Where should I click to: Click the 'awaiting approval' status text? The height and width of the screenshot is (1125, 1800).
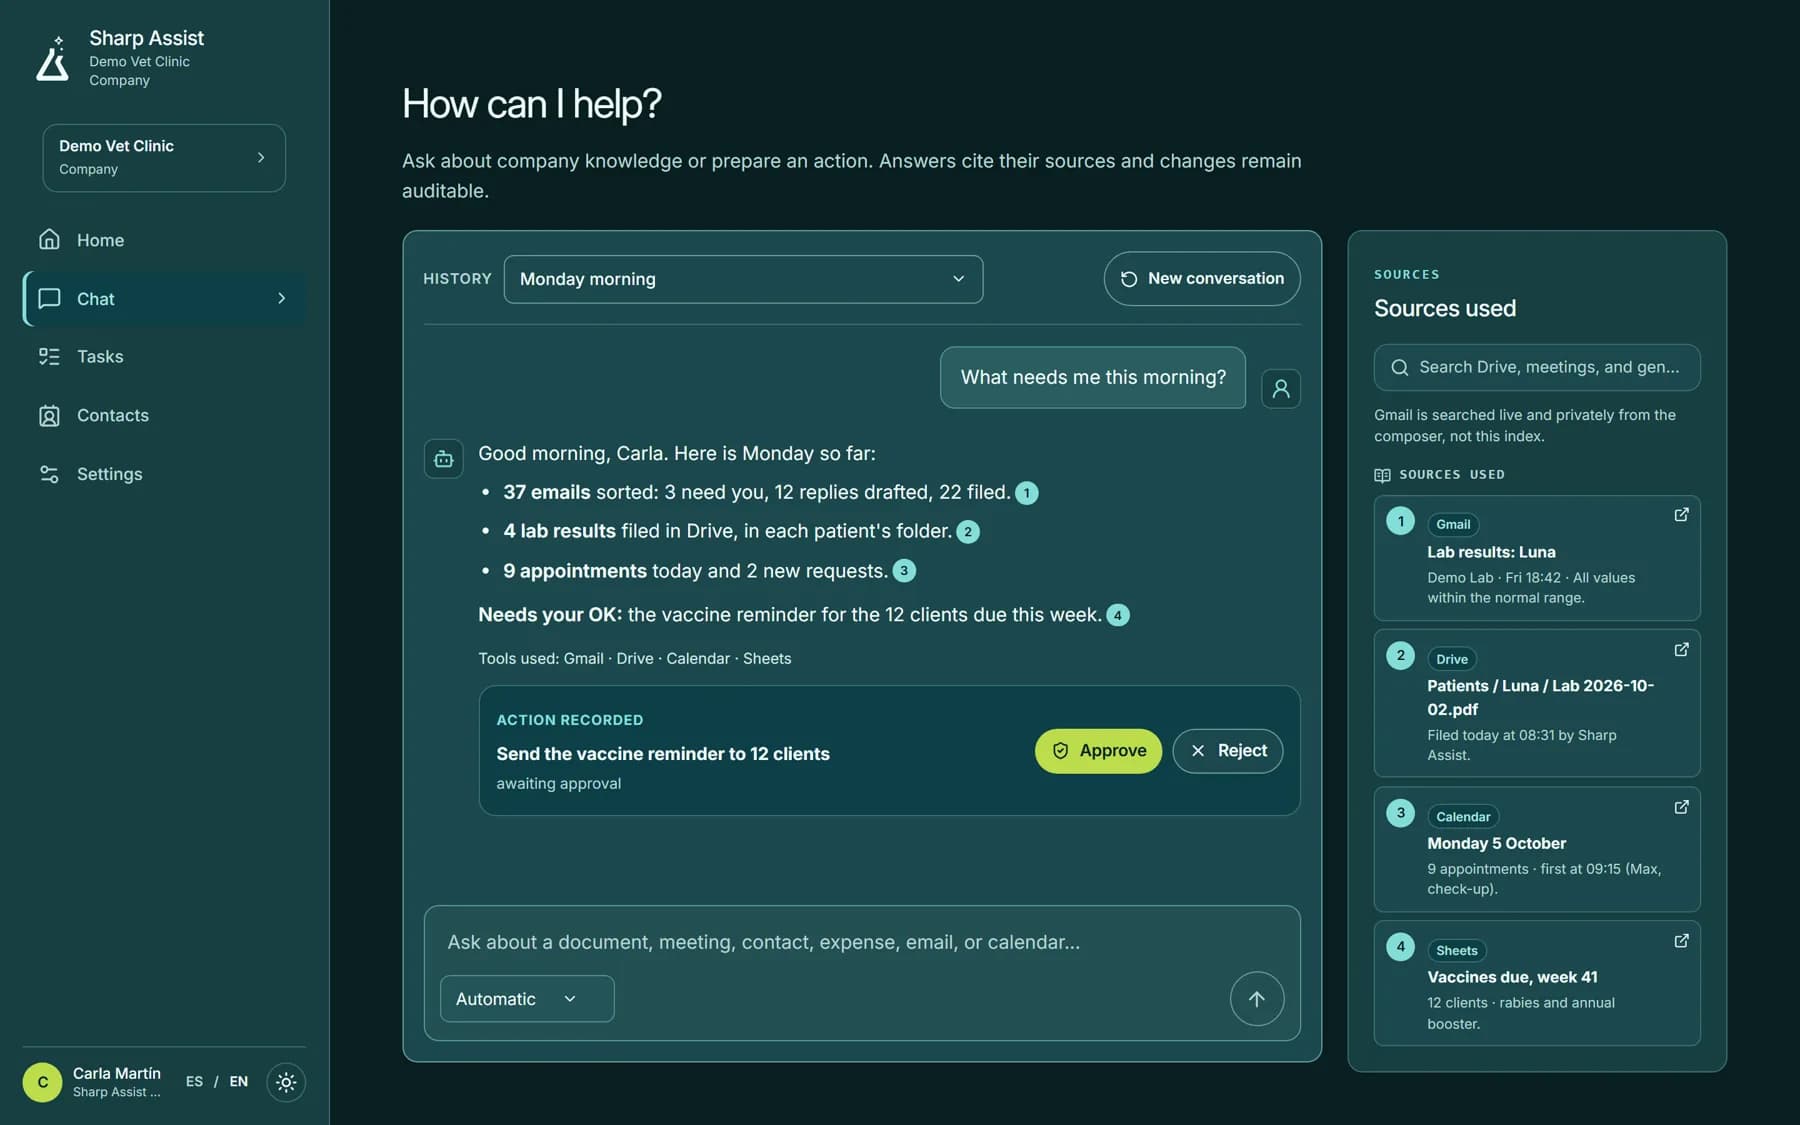558,784
